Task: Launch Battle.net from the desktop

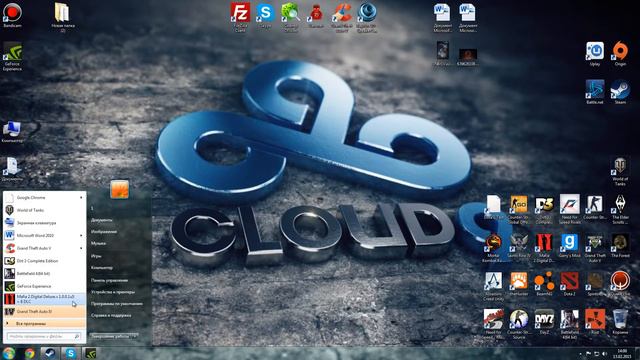Action: [595, 92]
